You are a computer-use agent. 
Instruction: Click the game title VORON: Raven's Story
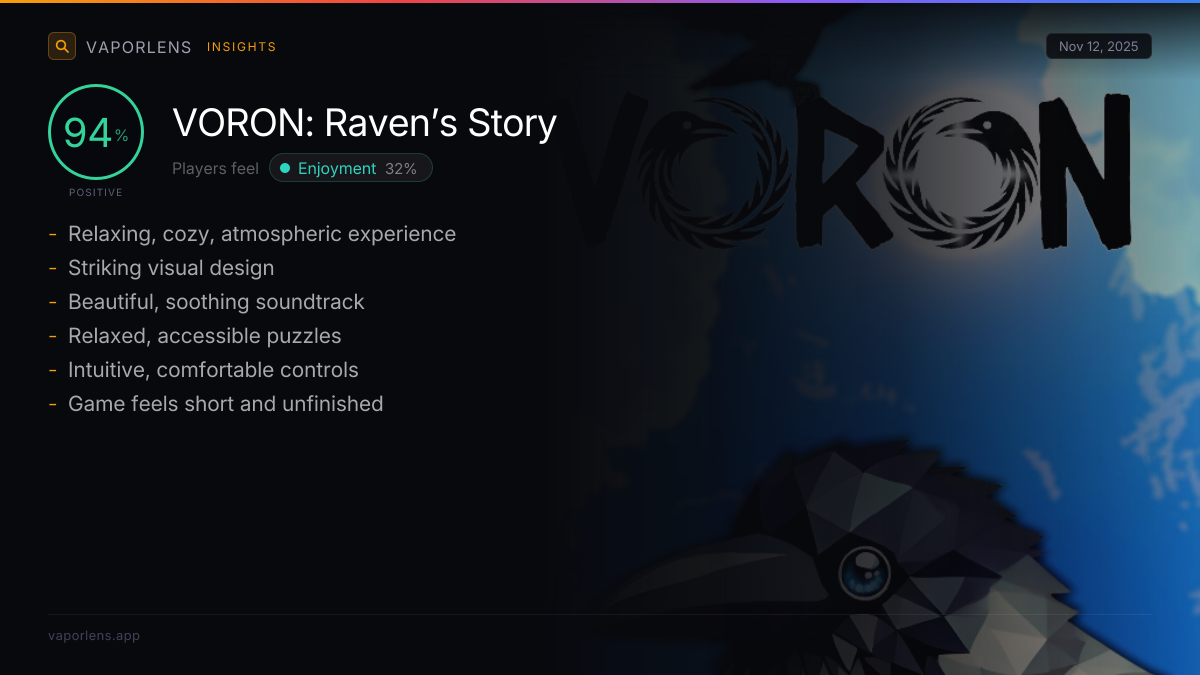tap(365, 123)
